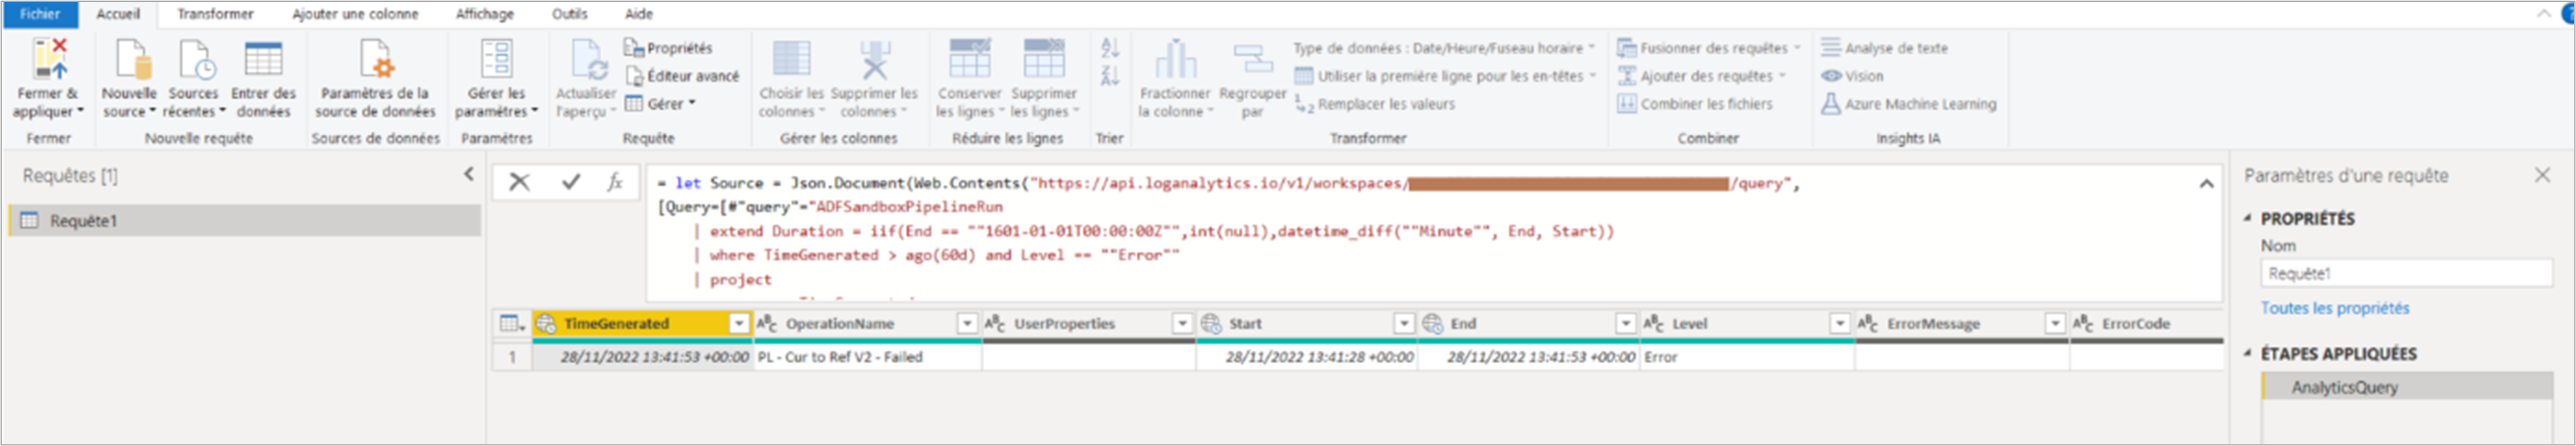Open Level column filter dropdown
The width and height of the screenshot is (2576, 446).
click(x=1840, y=323)
